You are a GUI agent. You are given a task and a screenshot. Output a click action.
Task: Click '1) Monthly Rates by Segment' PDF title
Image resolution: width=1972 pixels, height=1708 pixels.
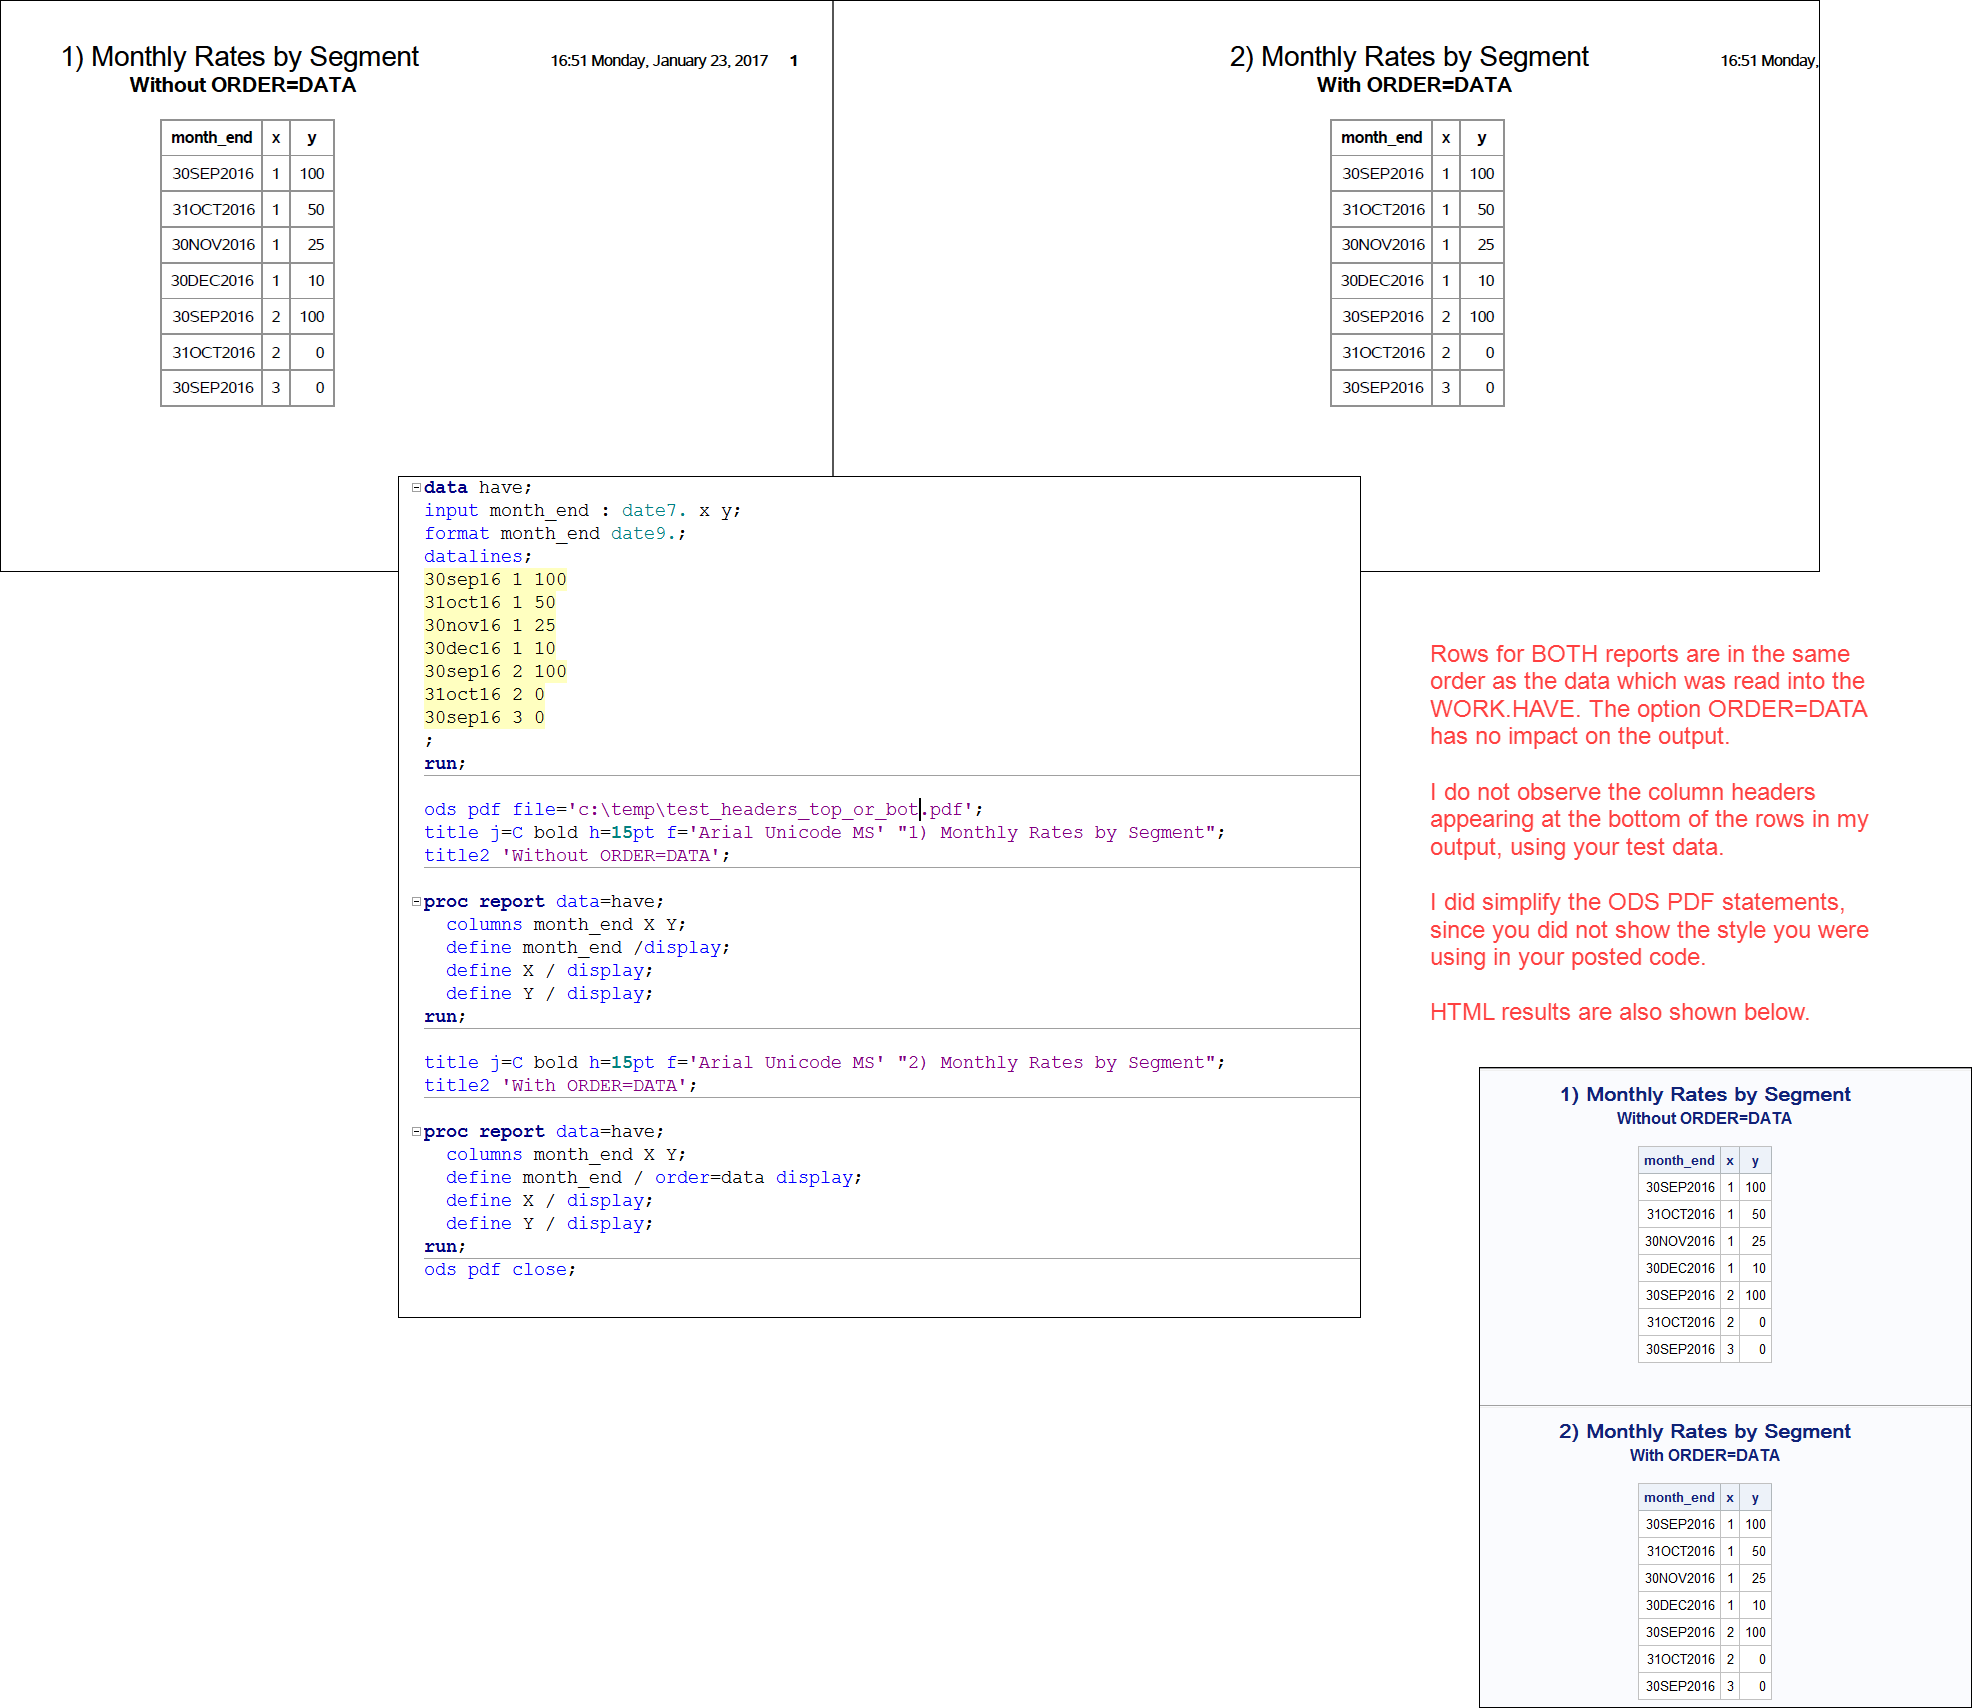pyautogui.click(x=240, y=57)
